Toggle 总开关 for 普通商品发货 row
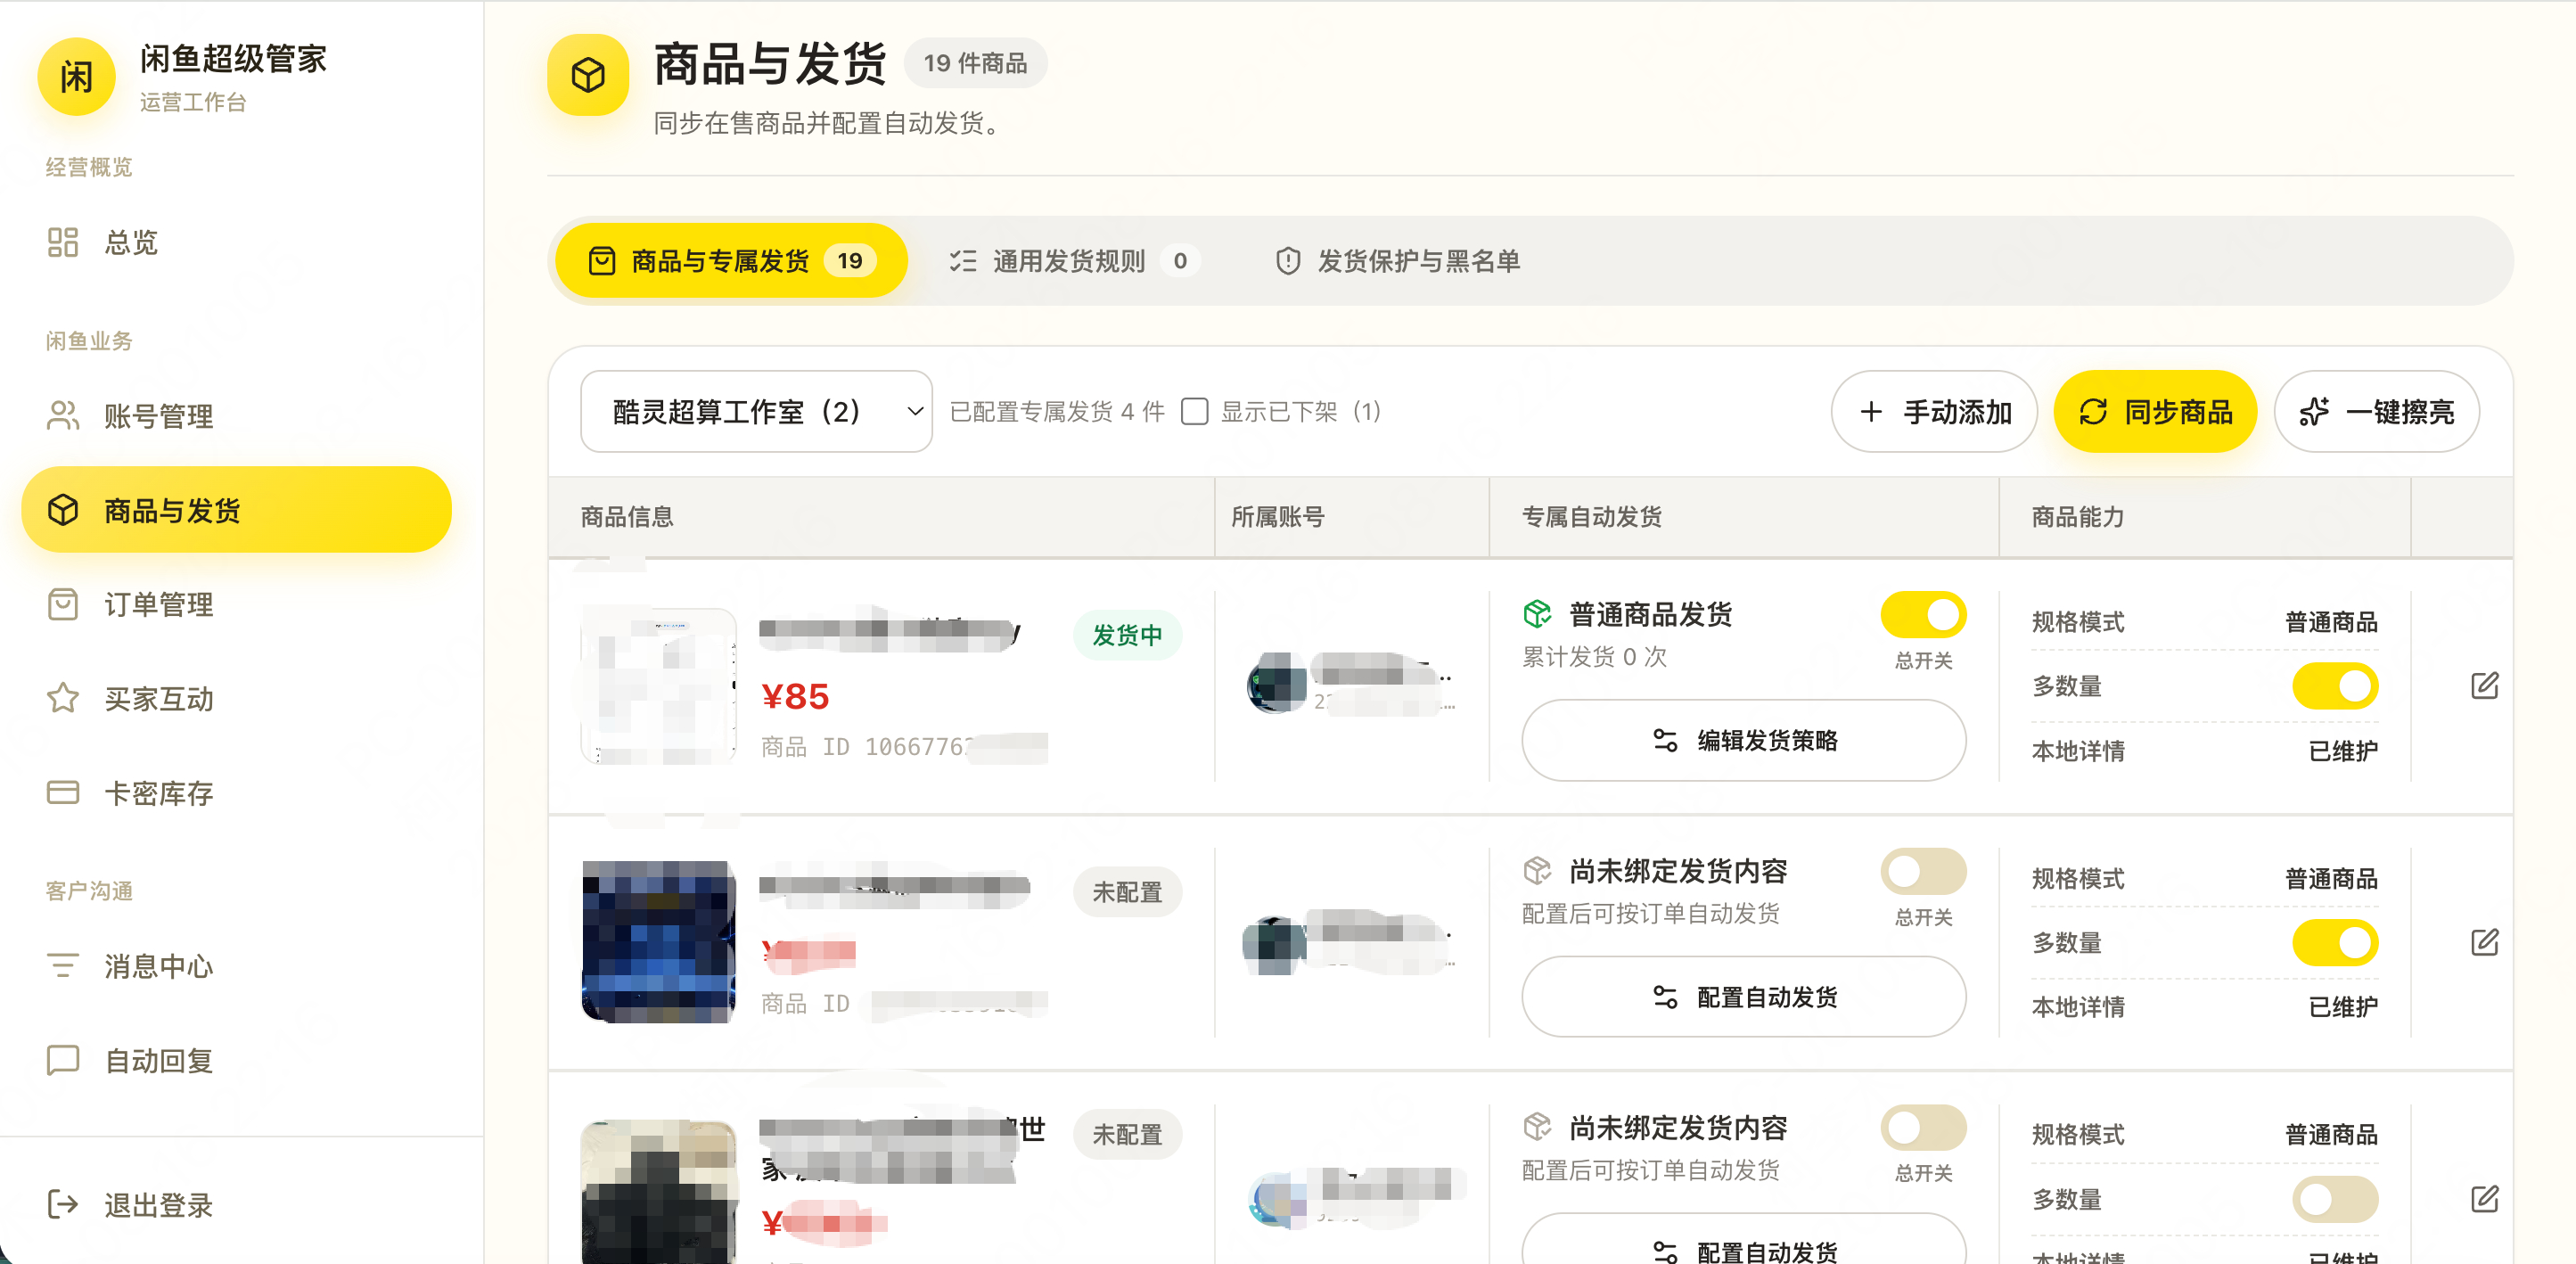The height and width of the screenshot is (1264, 2576). pyautogui.click(x=1923, y=615)
